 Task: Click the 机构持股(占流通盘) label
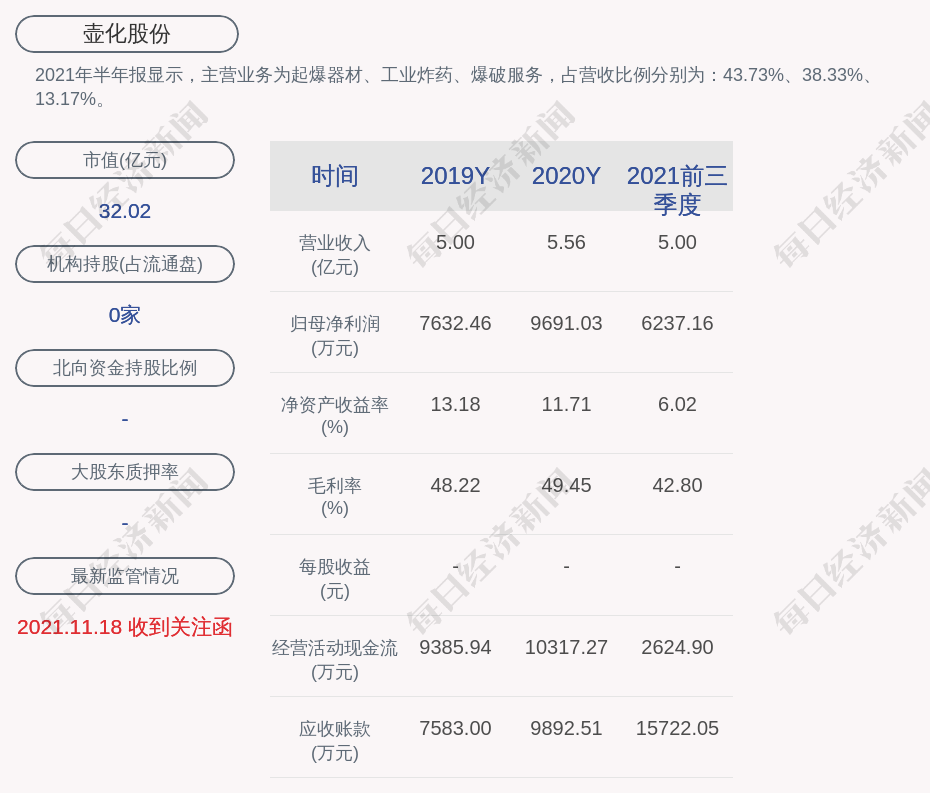pyautogui.click(x=125, y=264)
